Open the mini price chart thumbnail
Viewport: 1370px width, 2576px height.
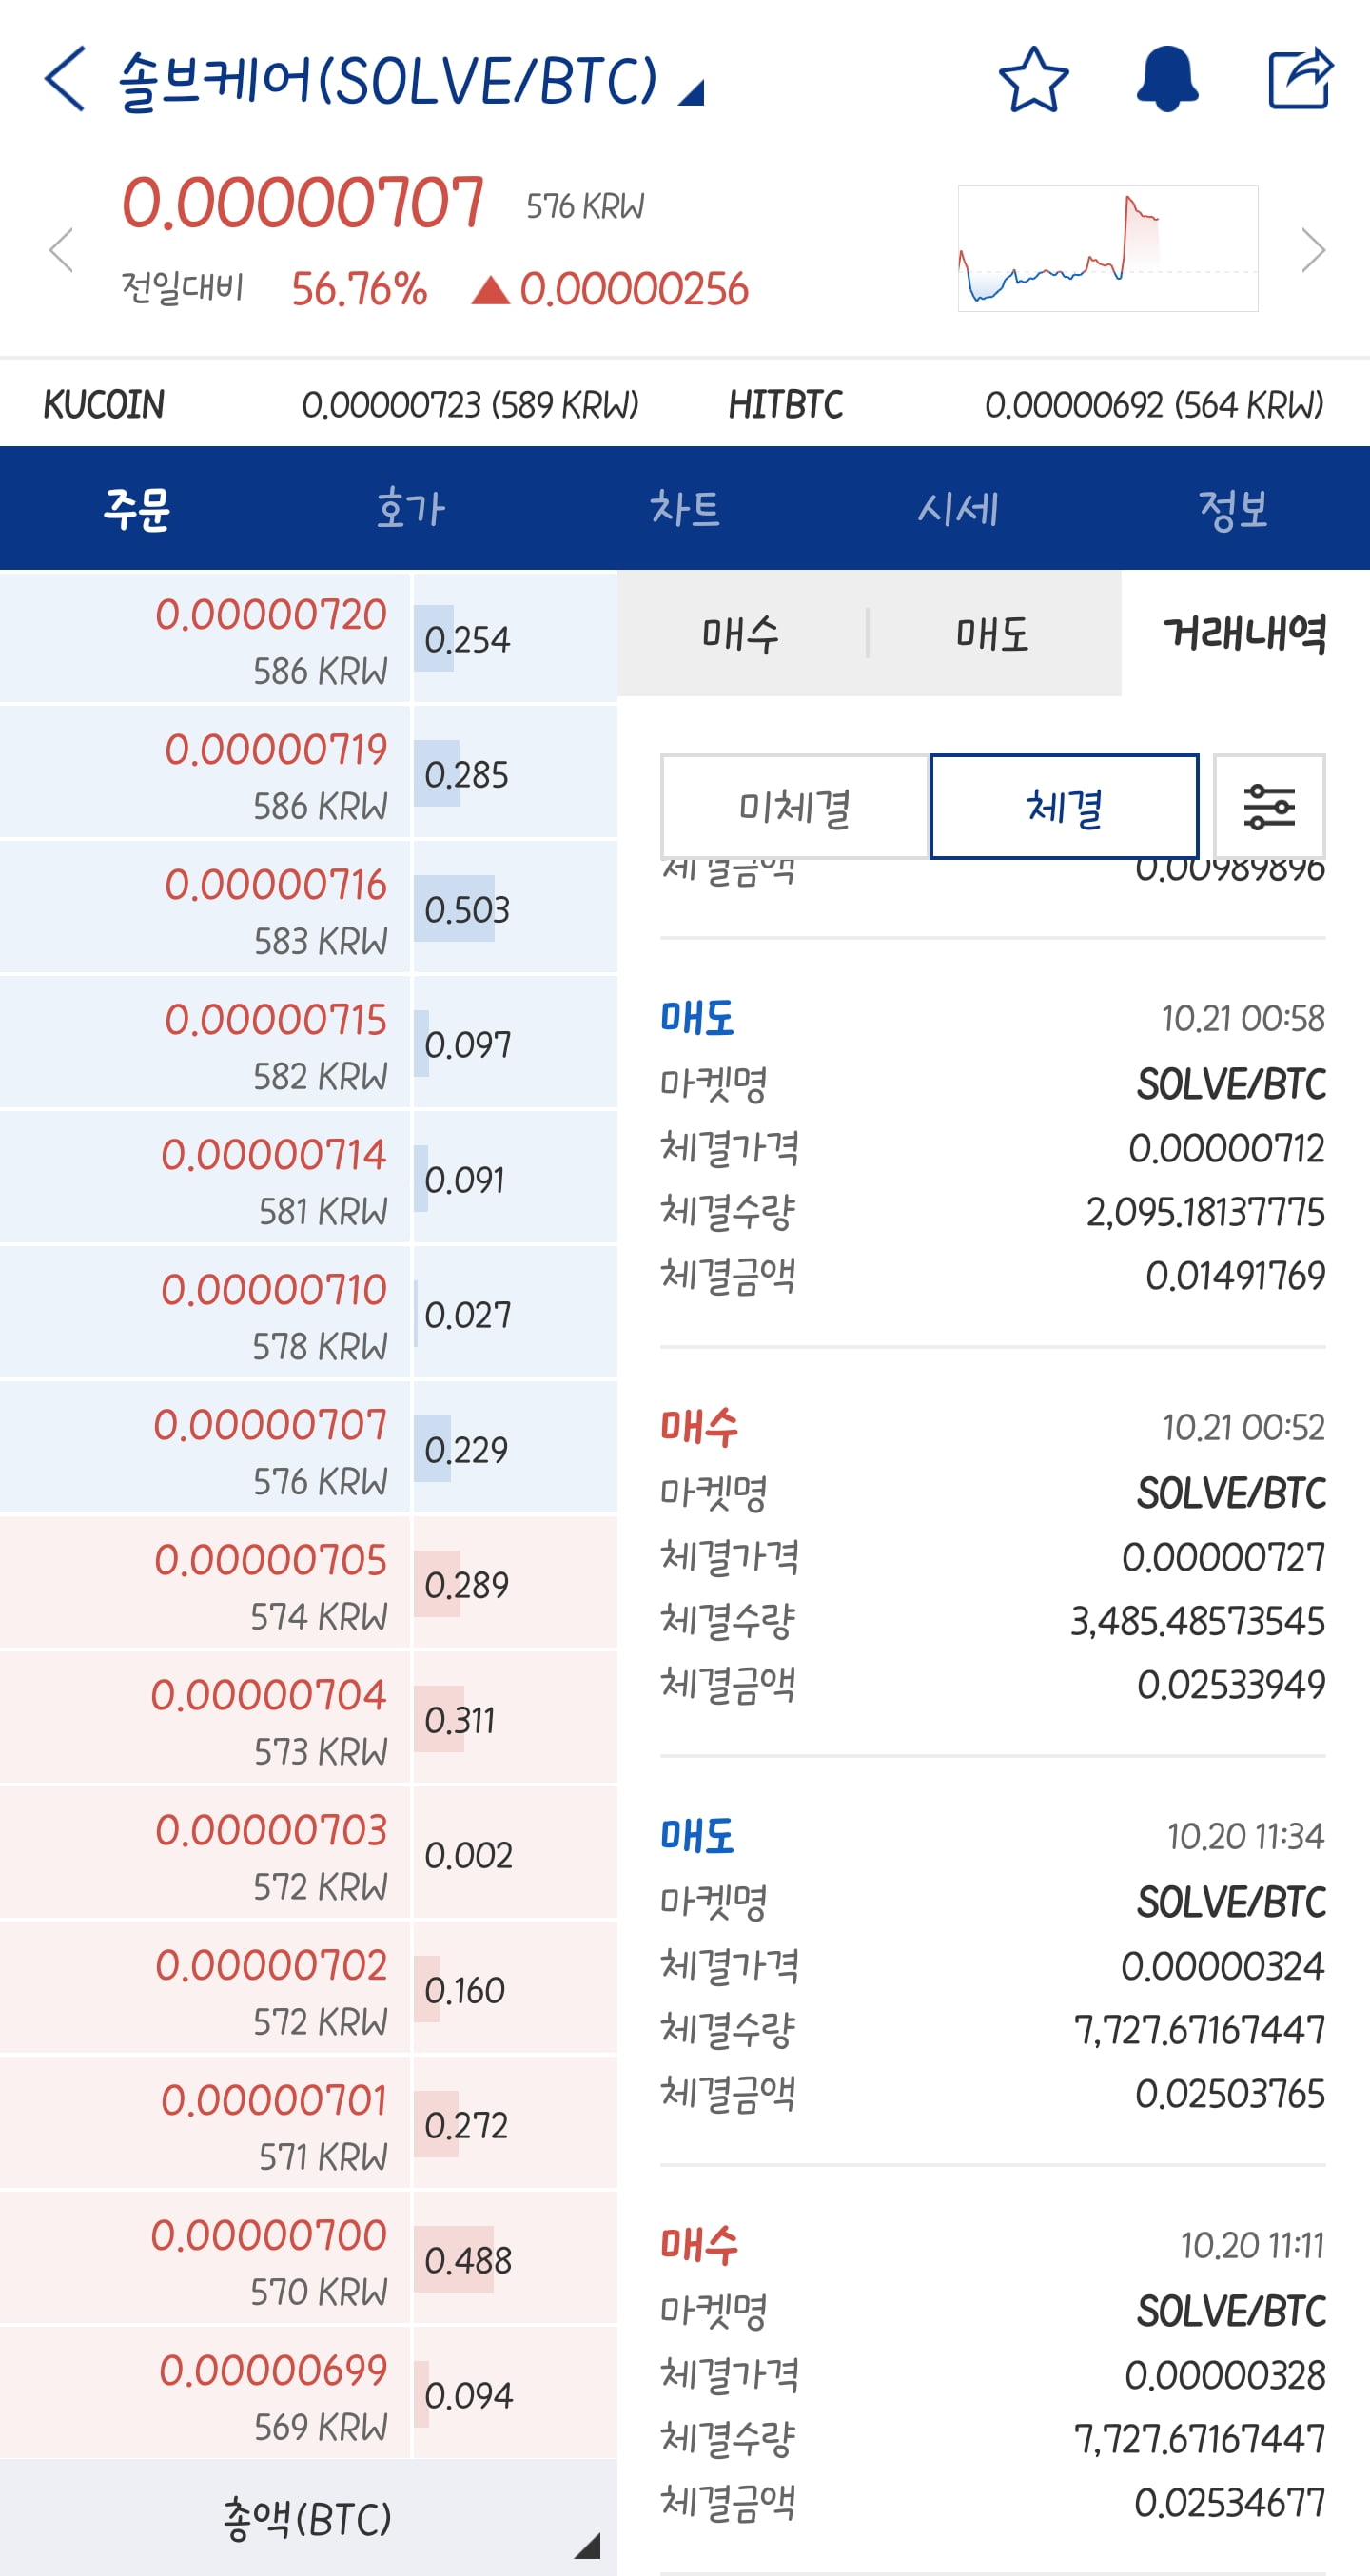coord(1108,249)
